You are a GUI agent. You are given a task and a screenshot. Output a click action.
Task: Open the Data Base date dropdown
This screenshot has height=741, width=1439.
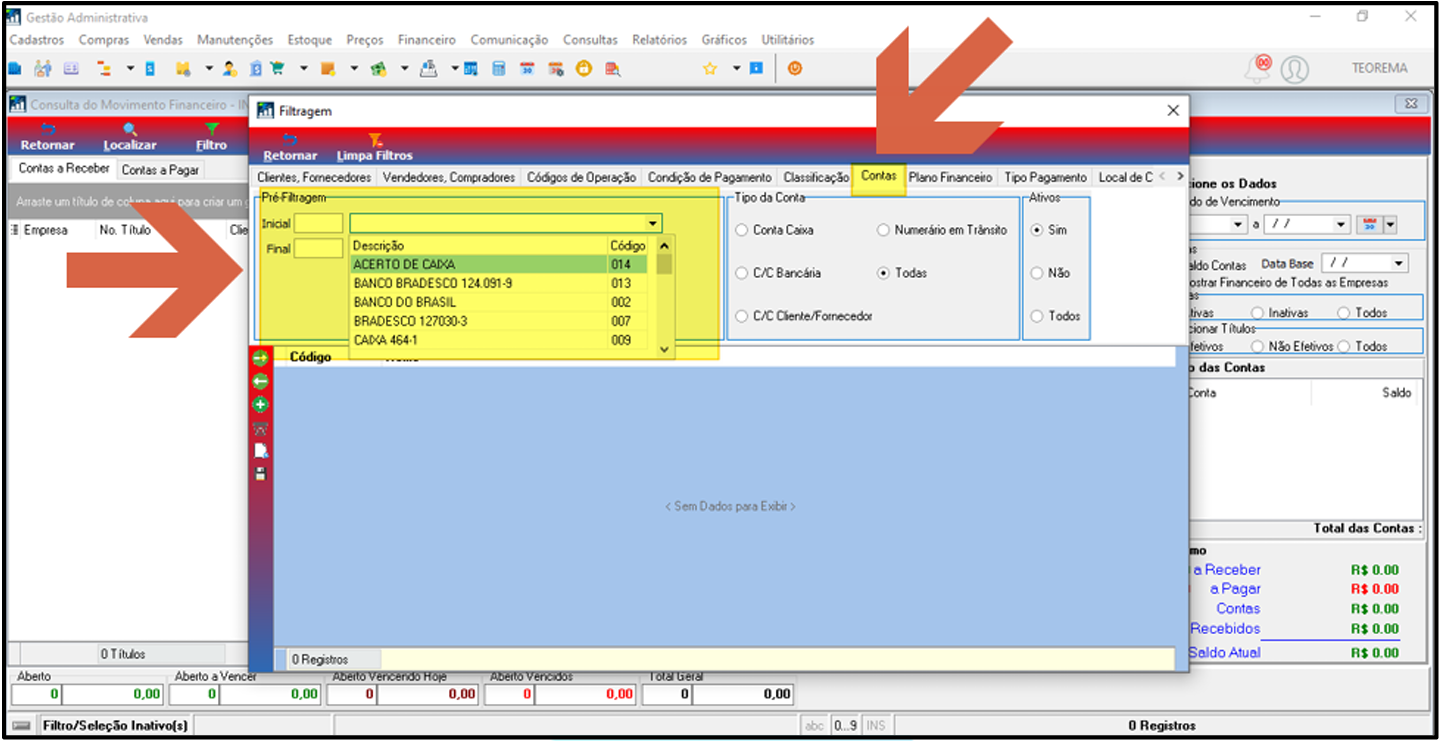point(1398,264)
